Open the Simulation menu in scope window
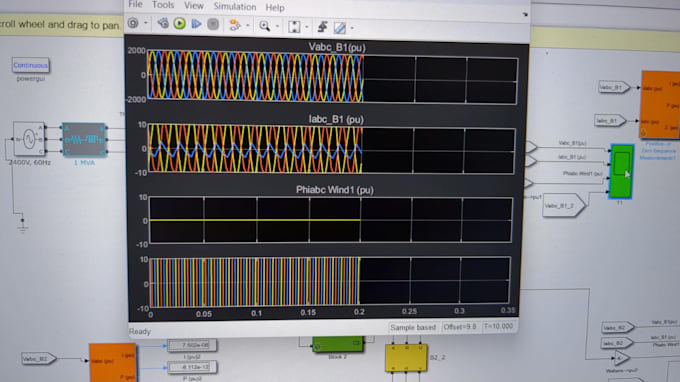 235,7
